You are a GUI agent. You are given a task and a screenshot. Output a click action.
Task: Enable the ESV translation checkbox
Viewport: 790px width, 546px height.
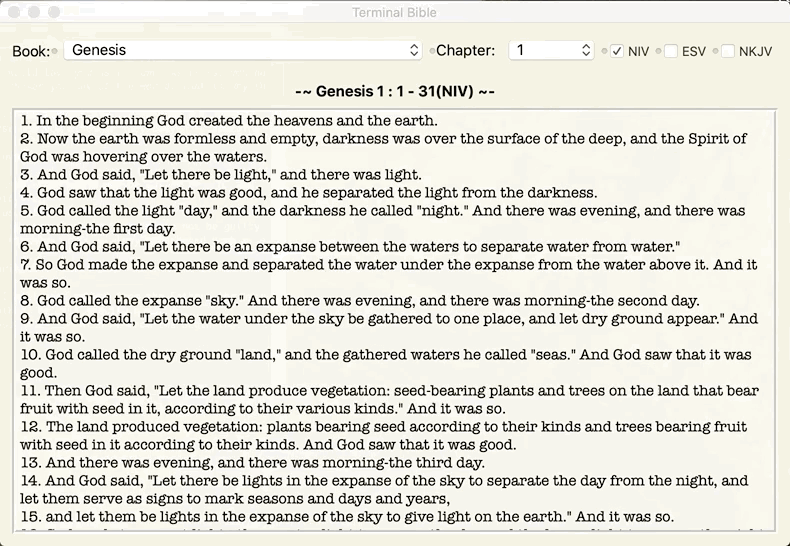click(x=671, y=51)
